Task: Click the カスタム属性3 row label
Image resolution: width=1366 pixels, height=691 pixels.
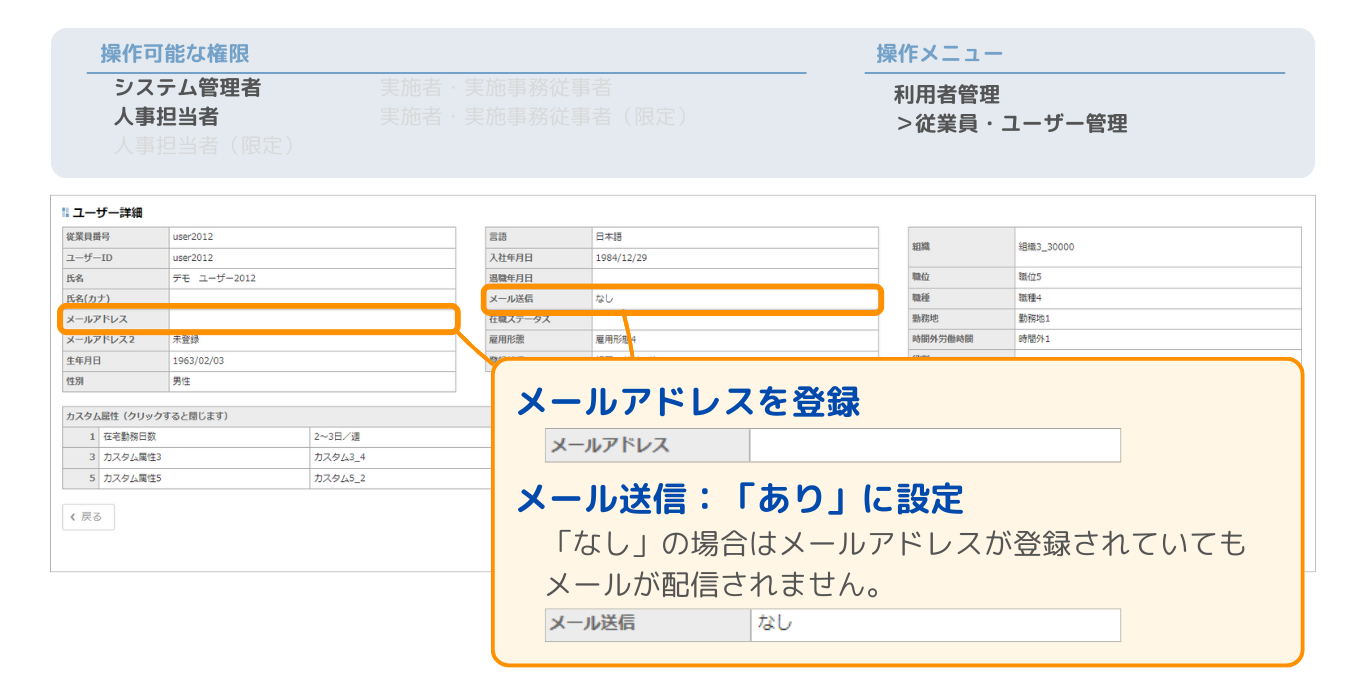Action: [x=132, y=457]
